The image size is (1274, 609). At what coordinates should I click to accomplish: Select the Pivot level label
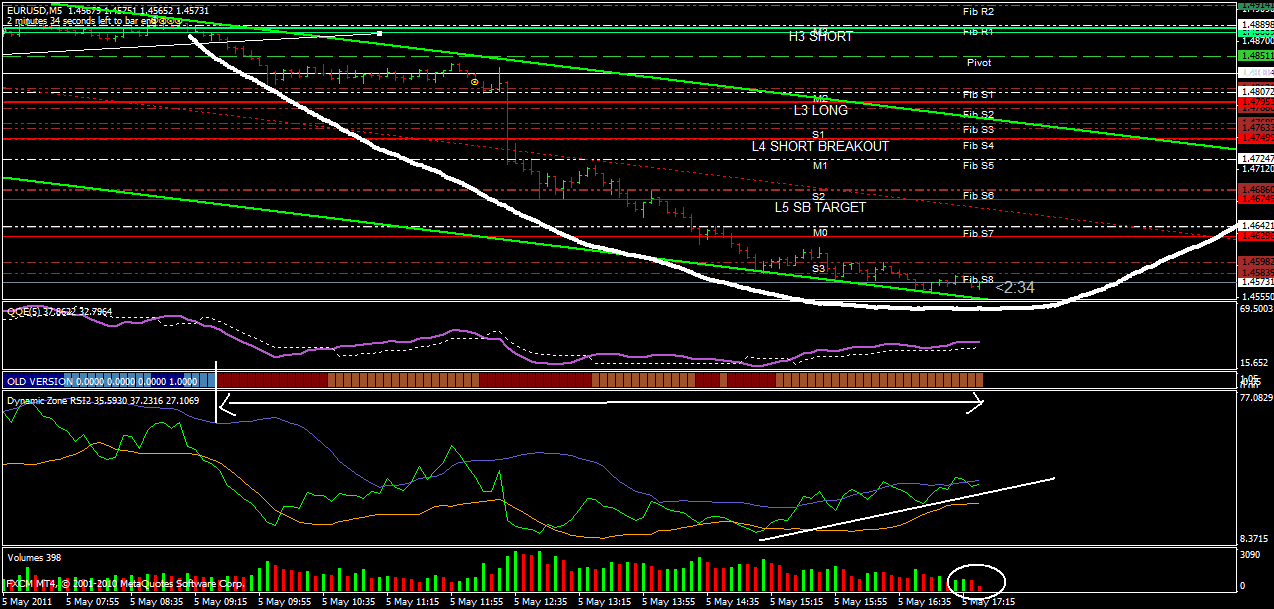point(979,62)
